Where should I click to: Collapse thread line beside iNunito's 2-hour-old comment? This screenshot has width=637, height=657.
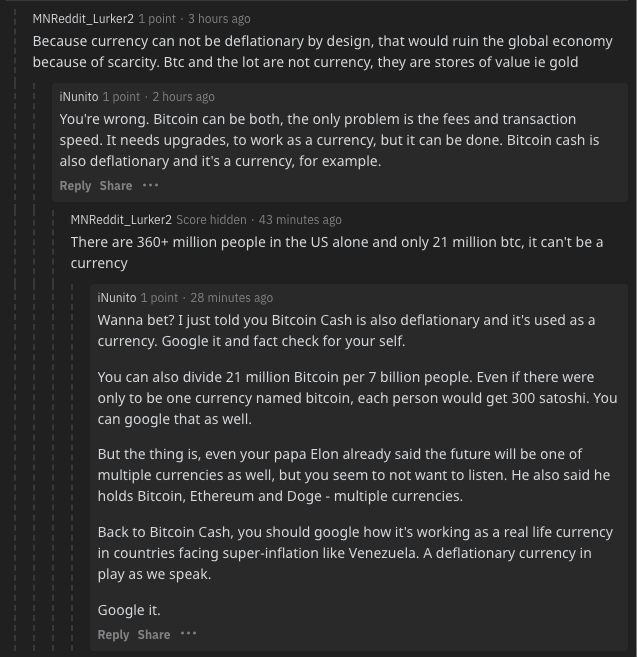(34, 367)
